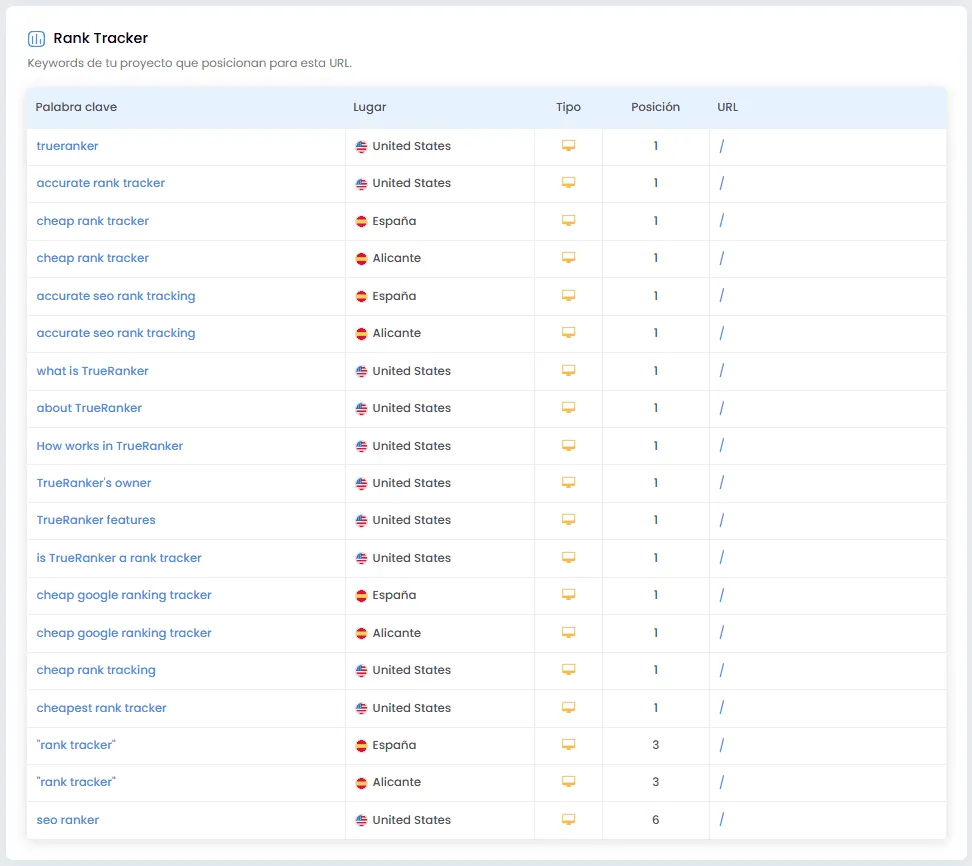Open the TrueRanker's owner keyword
Image resolution: width=972 pixels, height=866 pixels.
coord(94,484)
